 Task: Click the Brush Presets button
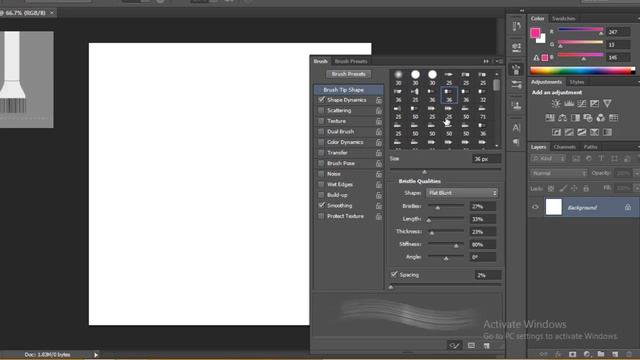[x=349, y=74]
